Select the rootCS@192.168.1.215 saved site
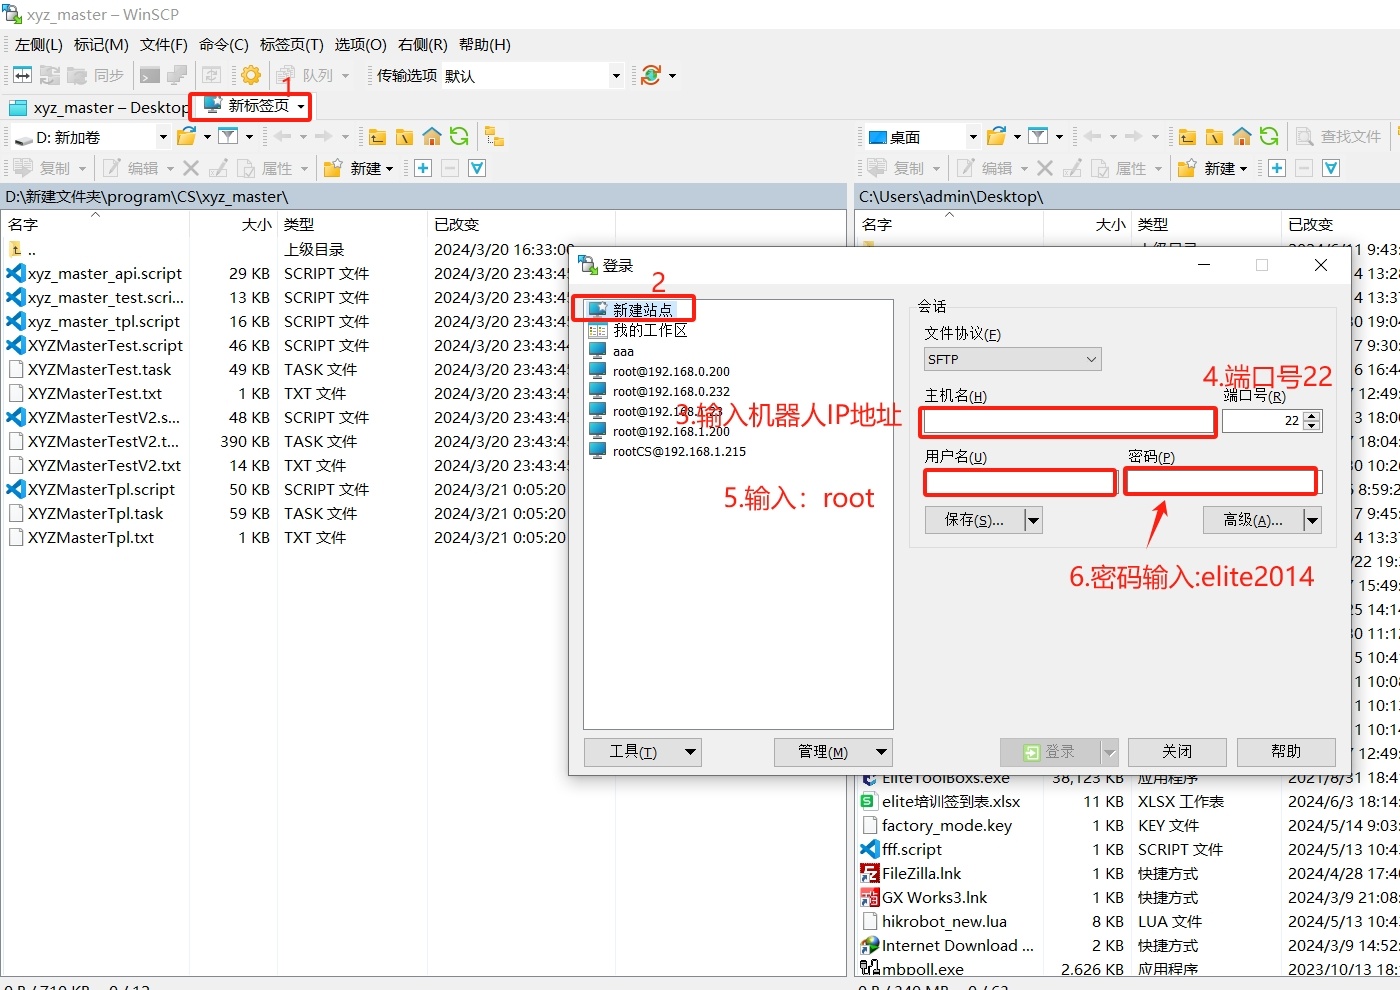Image resolution: width=1400 pixels, height=990 pixels. pyautogui.click(x=679, y=452)
